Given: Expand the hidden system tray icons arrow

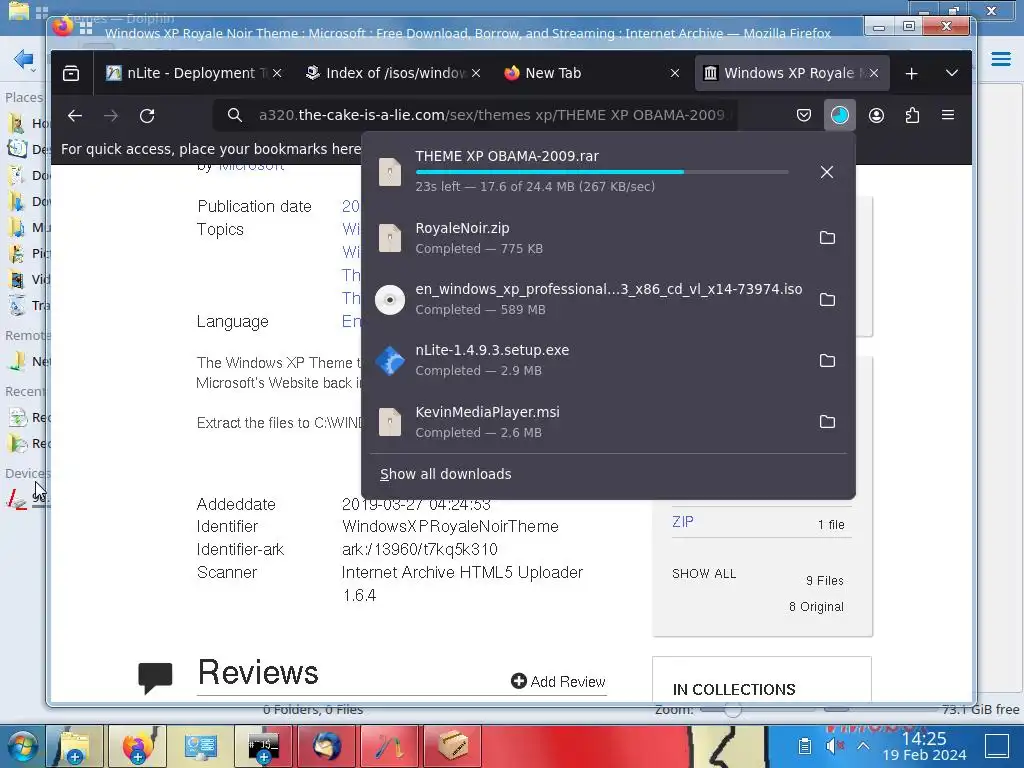Looking at the screenshot, I should (863, 746).
